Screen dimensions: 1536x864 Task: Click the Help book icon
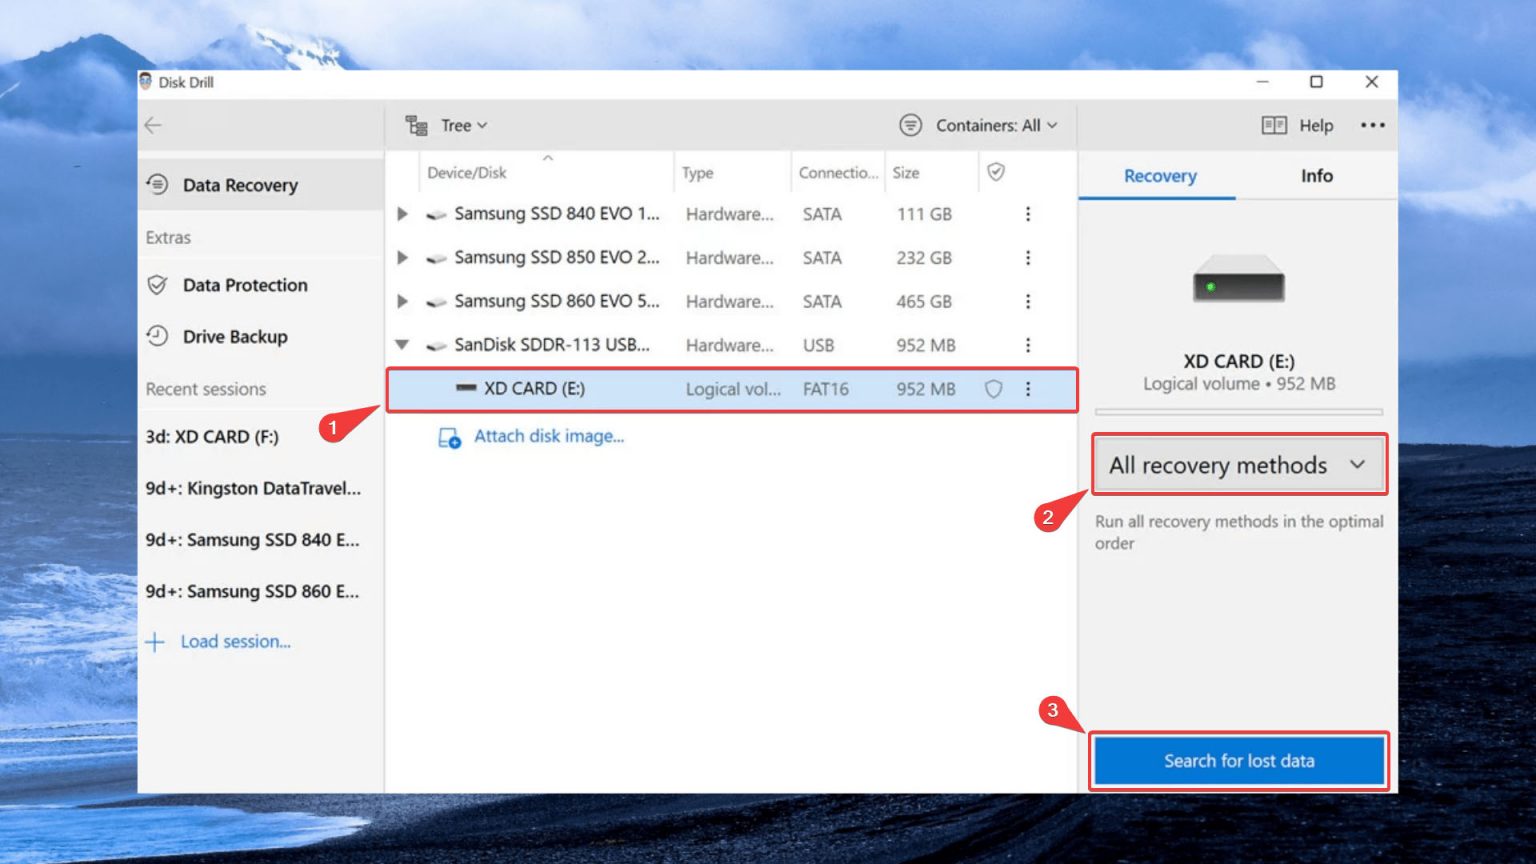pyautogui.click(x=1273, y=125)
